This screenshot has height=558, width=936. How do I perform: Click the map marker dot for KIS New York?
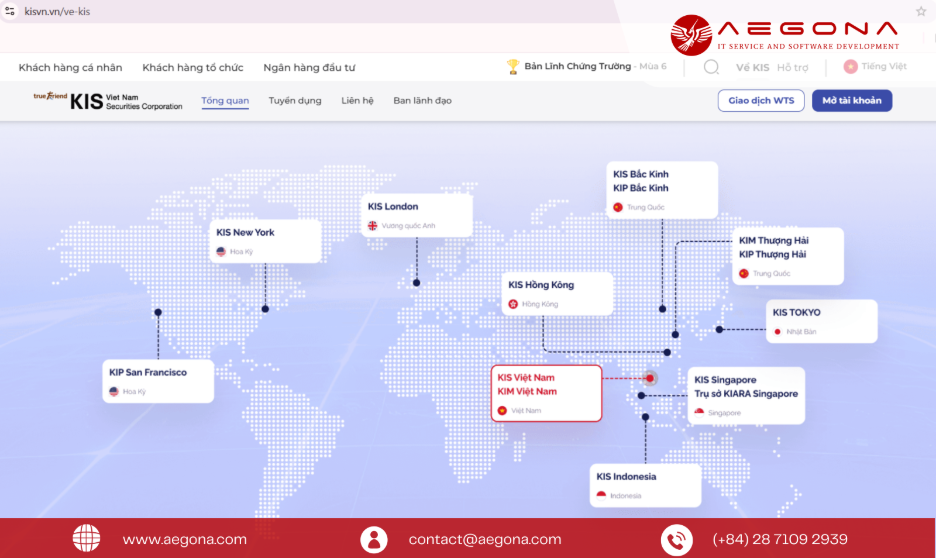[x=265, y=309]
